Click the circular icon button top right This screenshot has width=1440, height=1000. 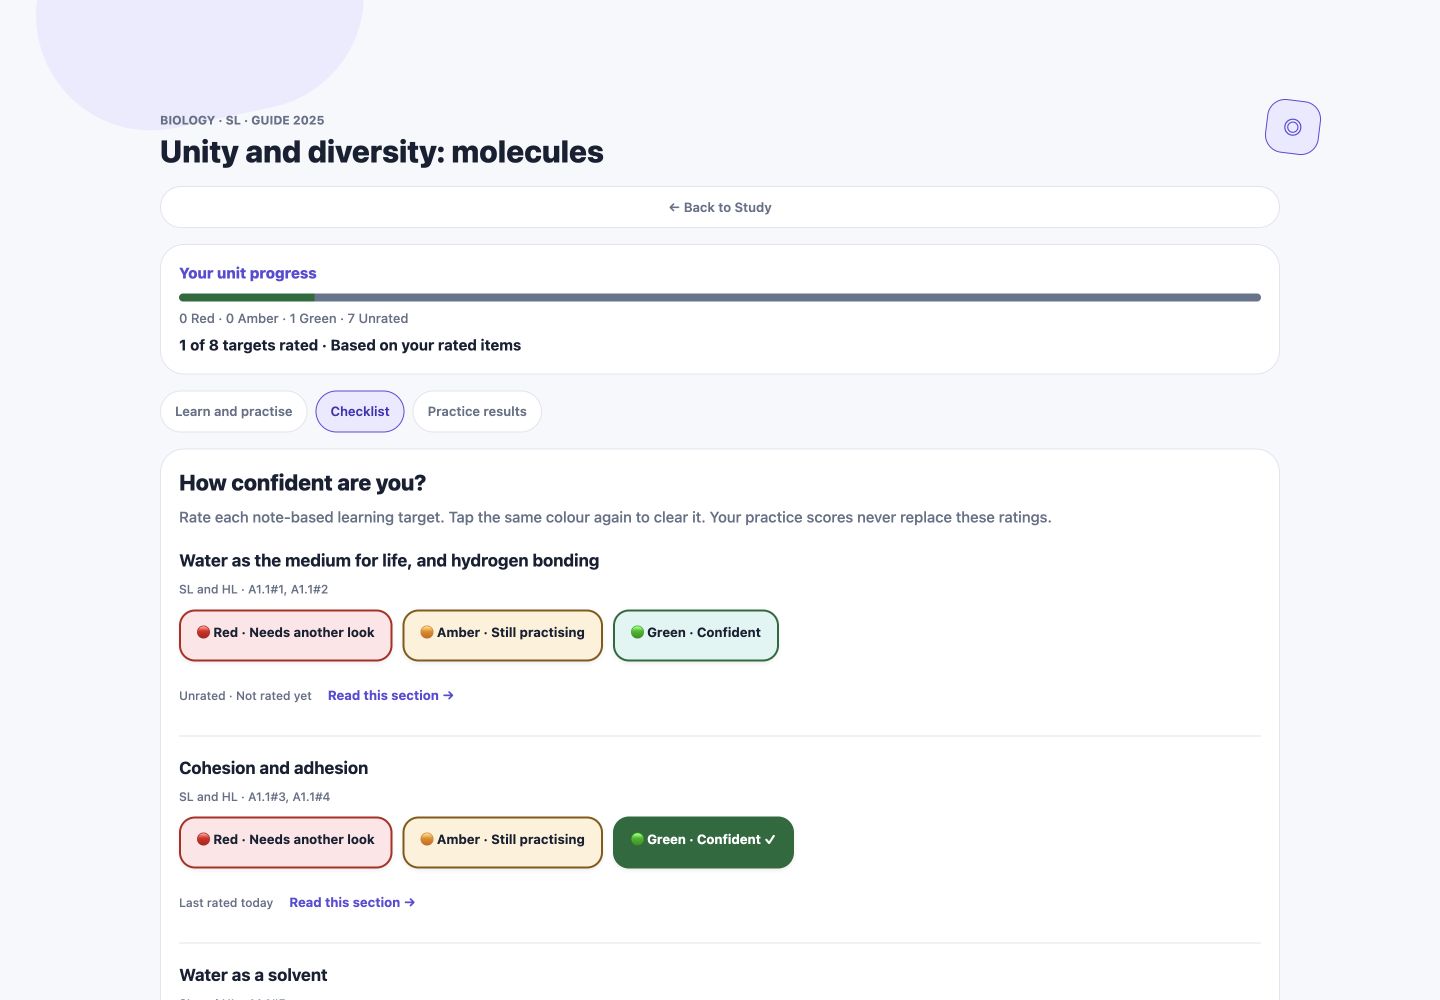[x=1293, y=127]
